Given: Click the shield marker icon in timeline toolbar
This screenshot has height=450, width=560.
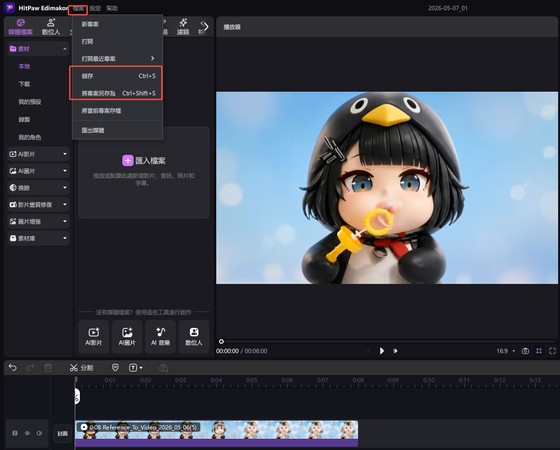Looking at the screenshot, I should click(115, 368).
